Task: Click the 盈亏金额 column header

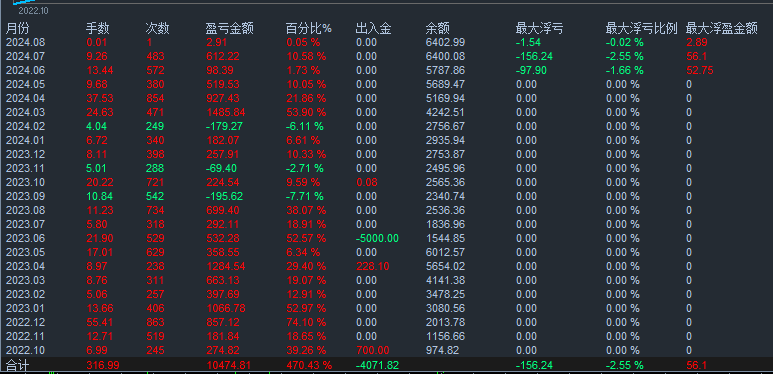Action: click(x=230, y=29)
